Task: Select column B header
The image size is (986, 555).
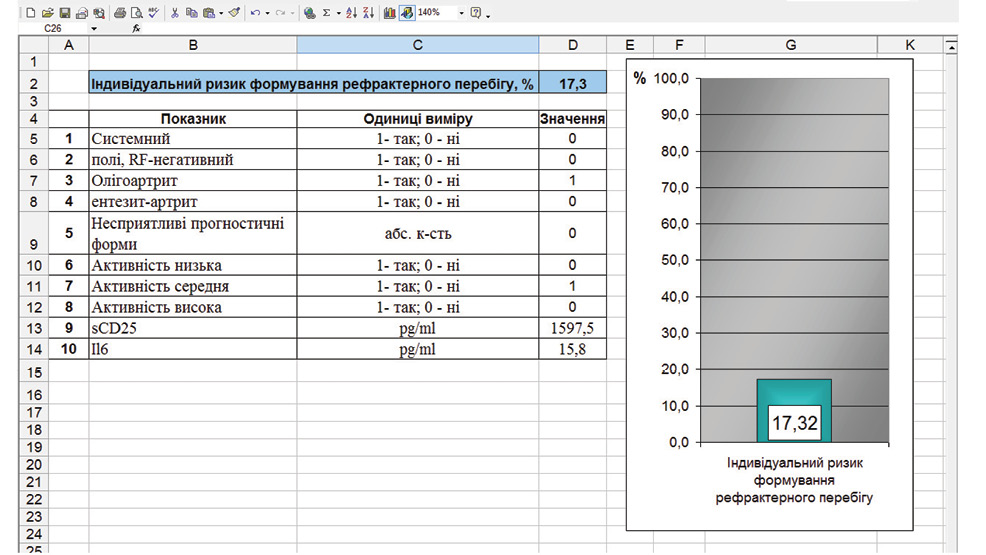Action: [x=193, y=45]
